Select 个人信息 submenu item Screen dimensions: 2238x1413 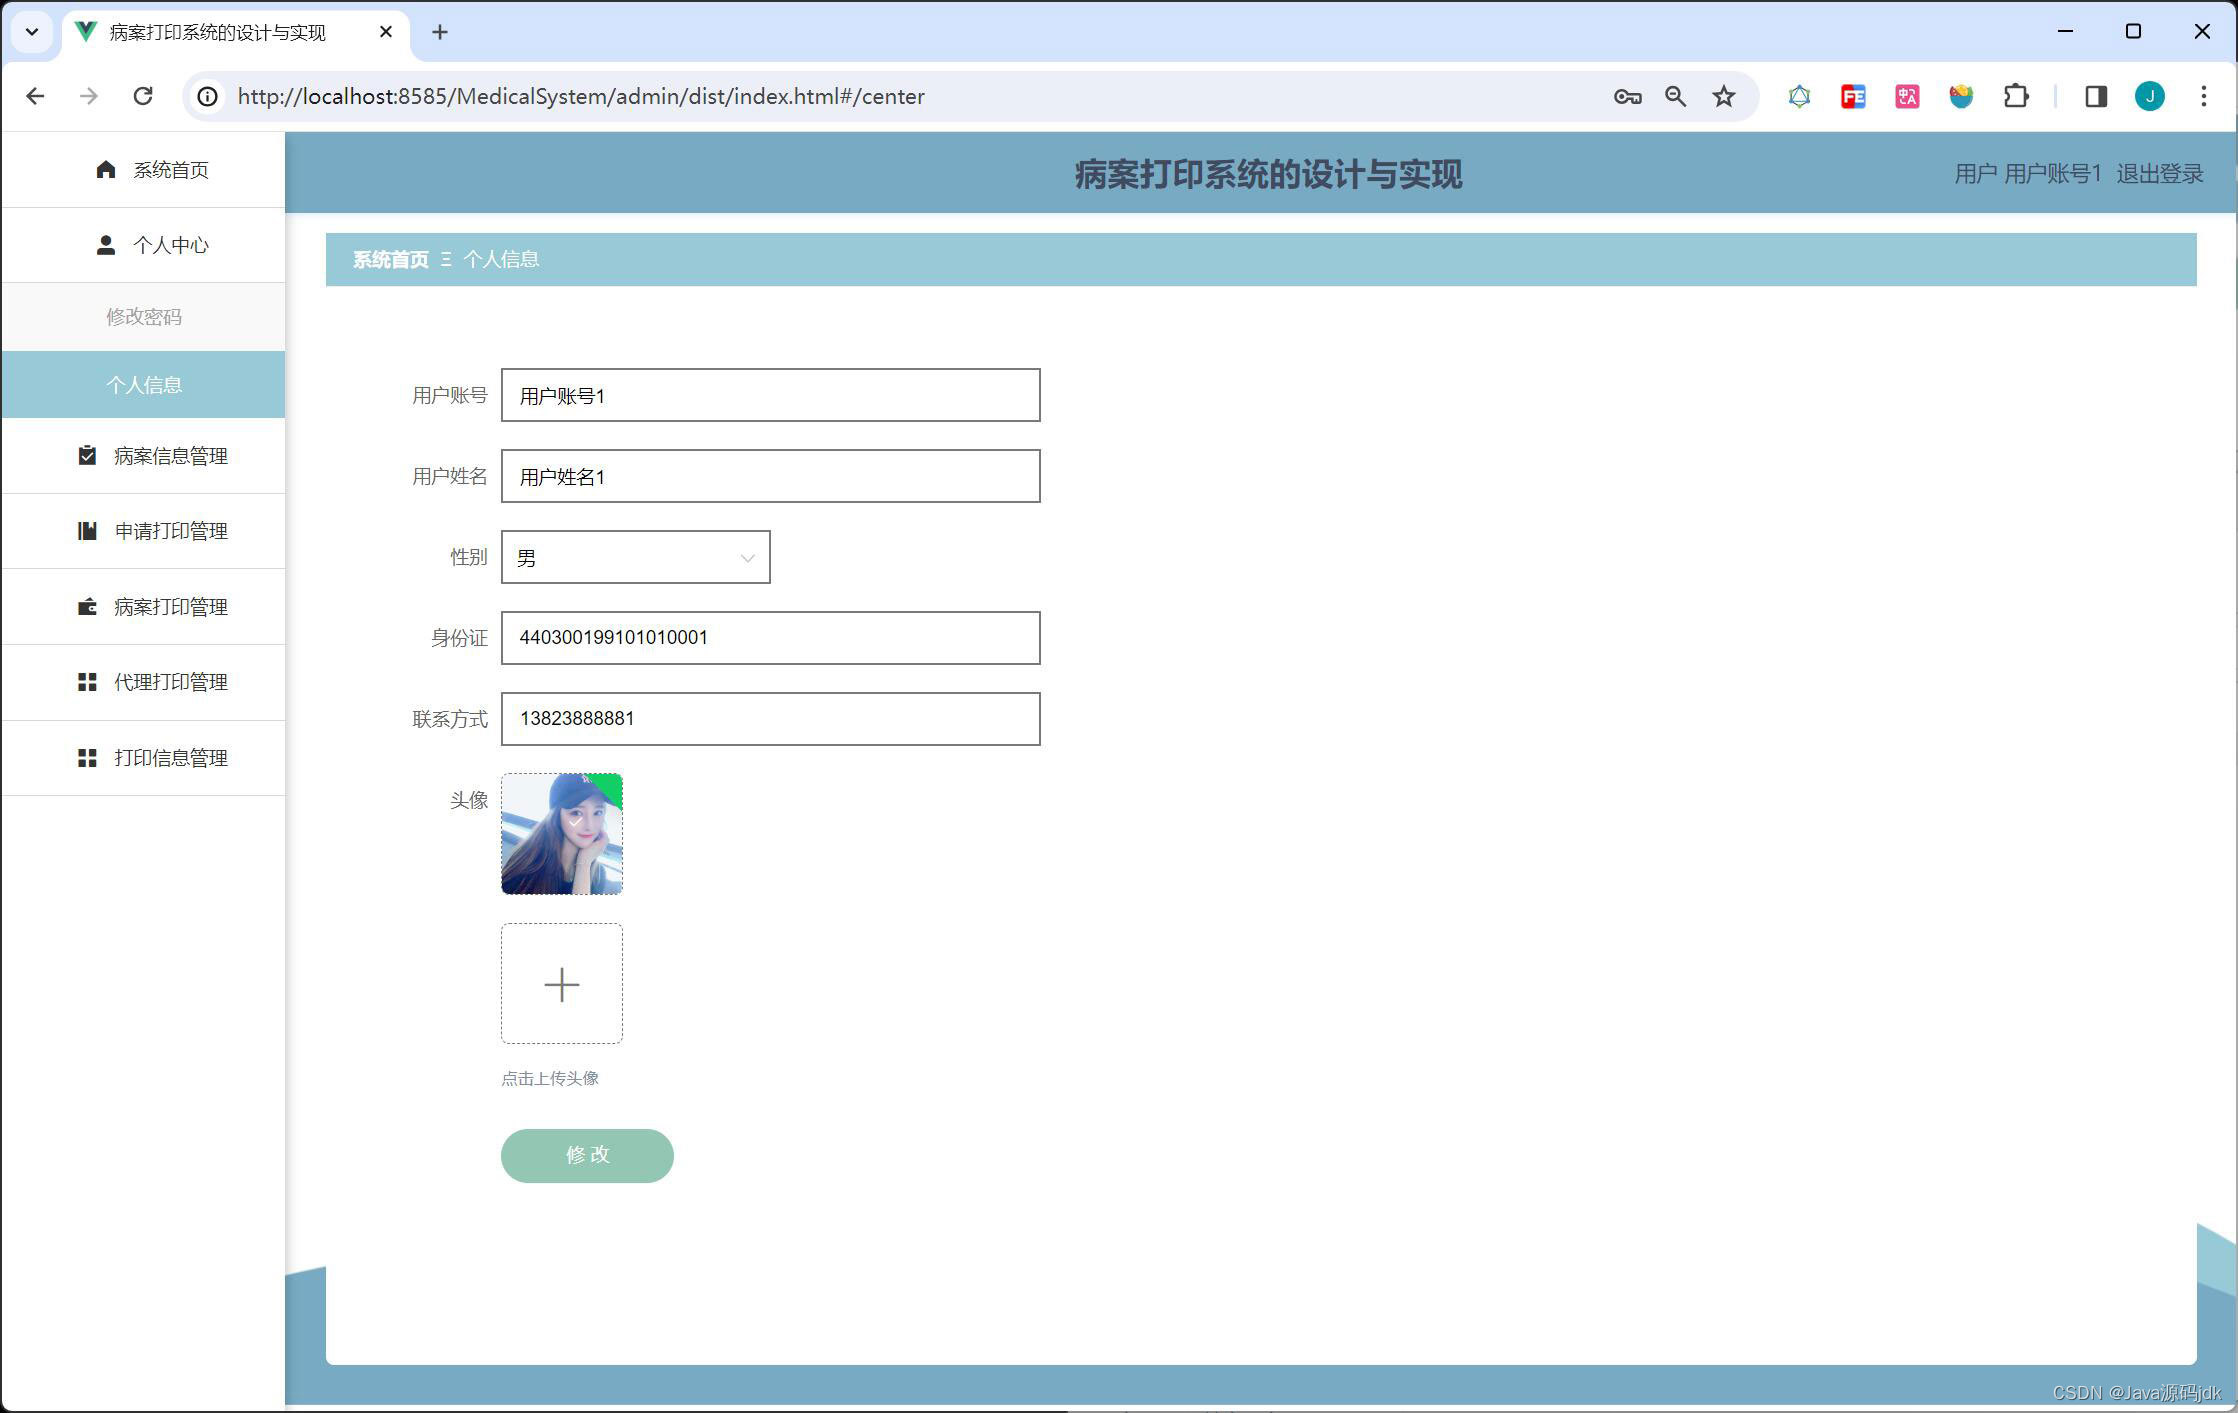coord(144,385)
